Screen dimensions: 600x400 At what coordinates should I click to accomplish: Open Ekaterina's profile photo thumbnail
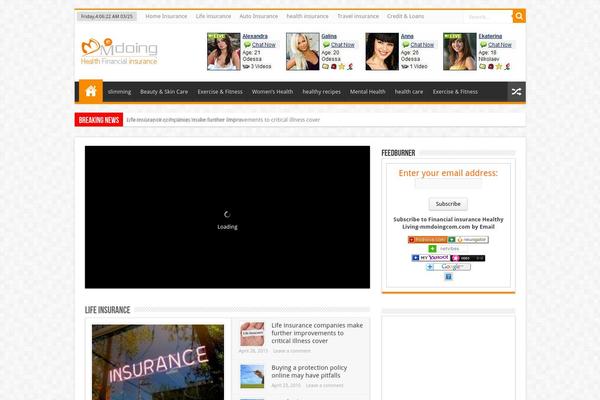coord(460,51)
